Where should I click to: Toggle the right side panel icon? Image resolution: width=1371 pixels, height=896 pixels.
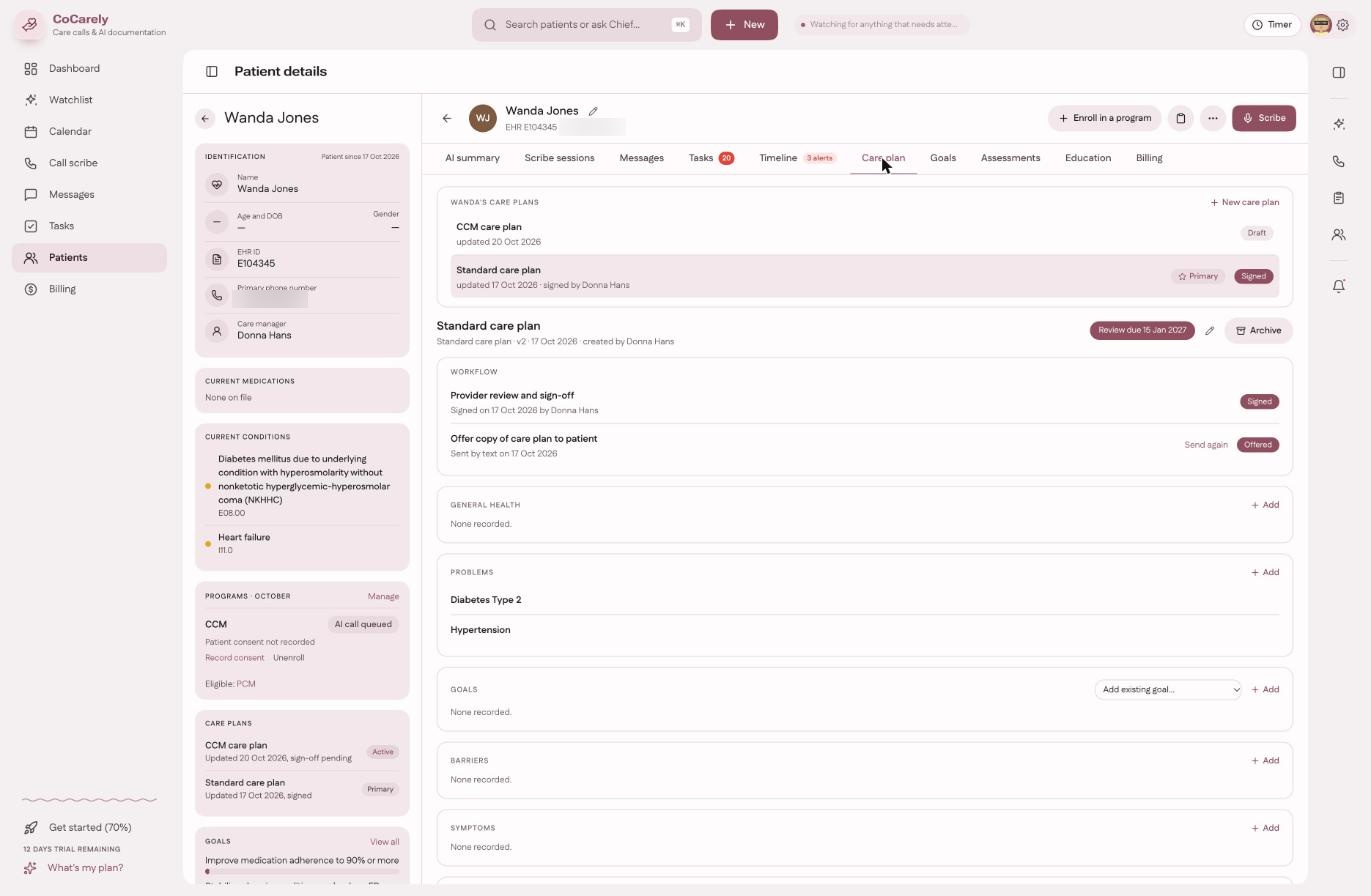click(1339, 72)
